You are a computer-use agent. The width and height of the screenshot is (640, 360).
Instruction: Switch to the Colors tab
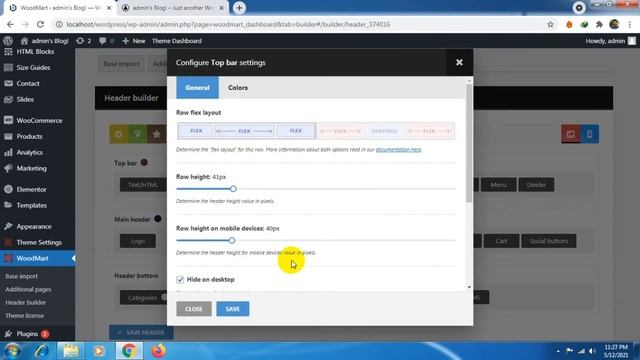coord(238,88)
